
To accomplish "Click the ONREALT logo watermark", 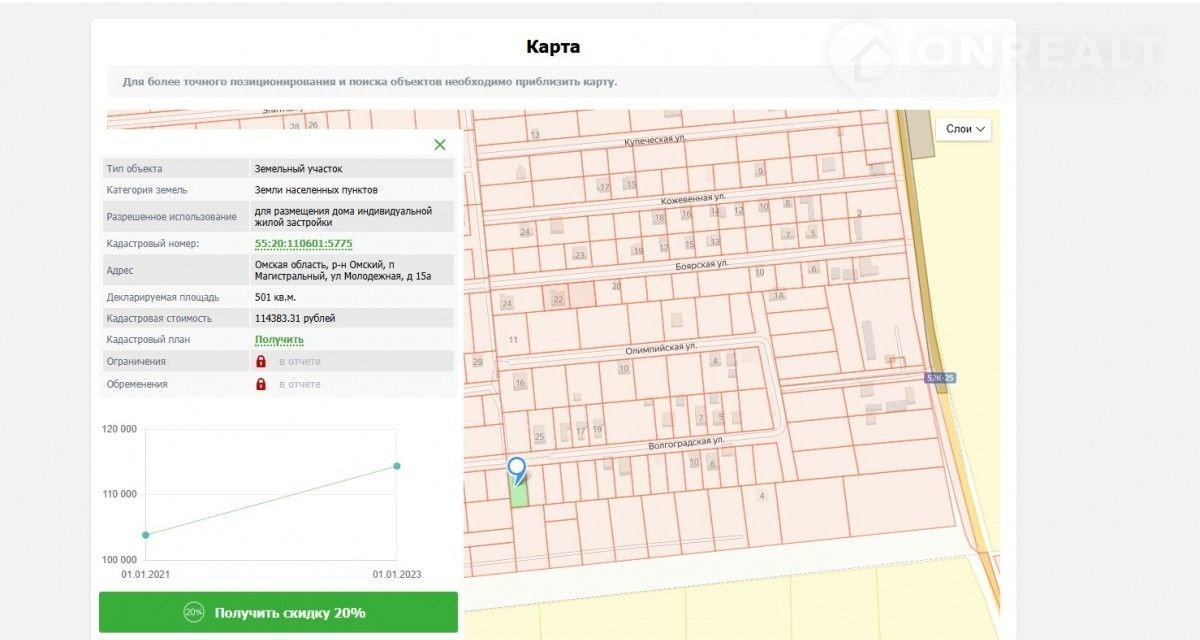I will click(996, 62).
